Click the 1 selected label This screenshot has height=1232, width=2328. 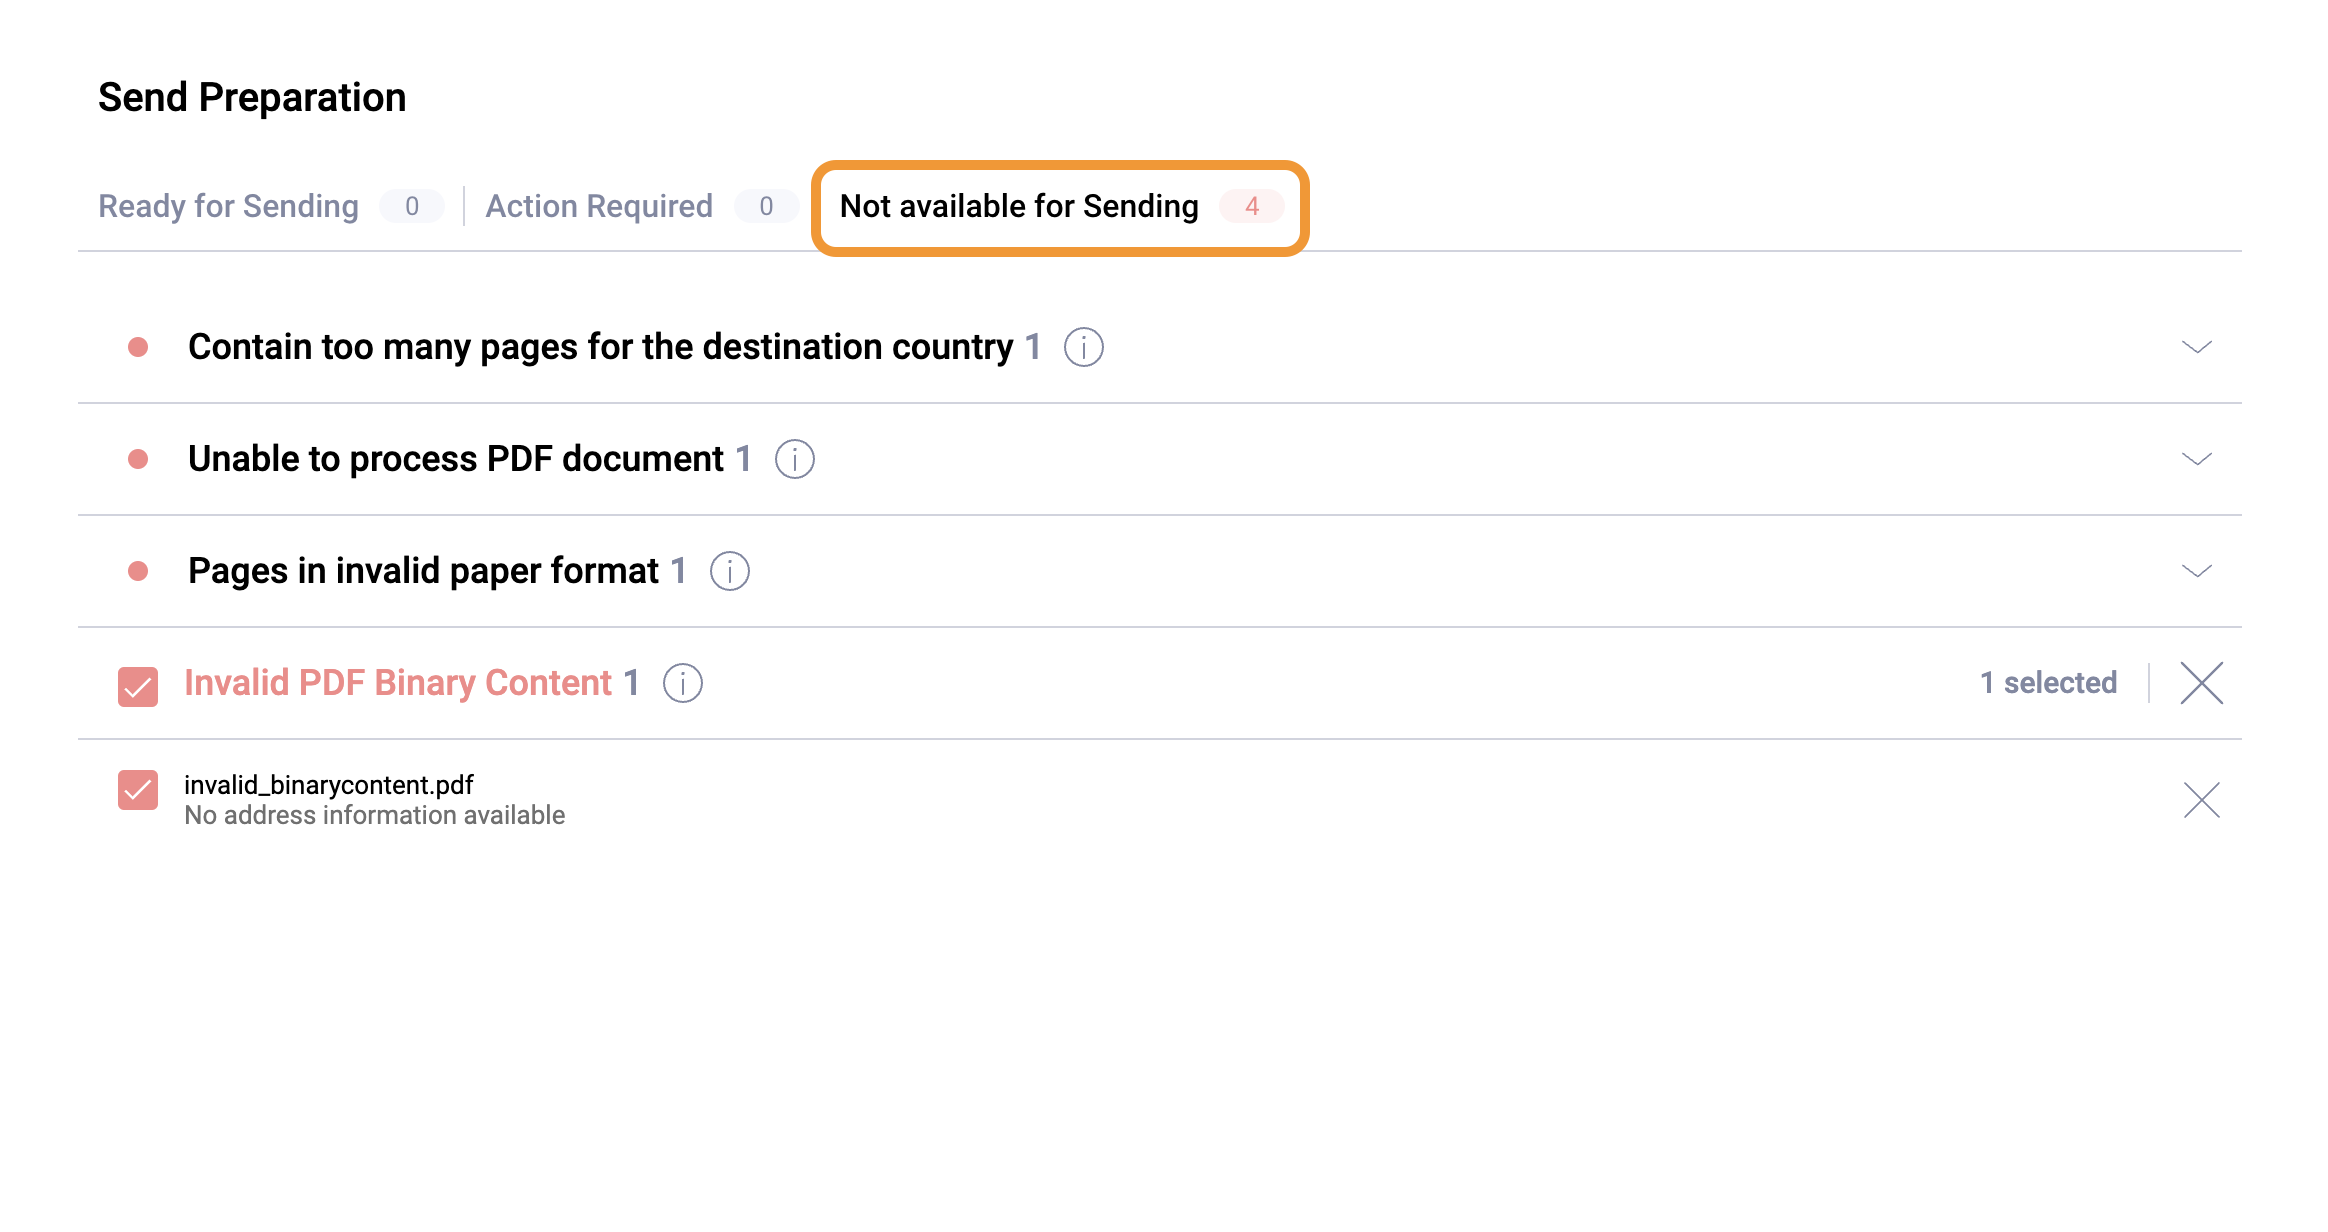click(2048, 683)
